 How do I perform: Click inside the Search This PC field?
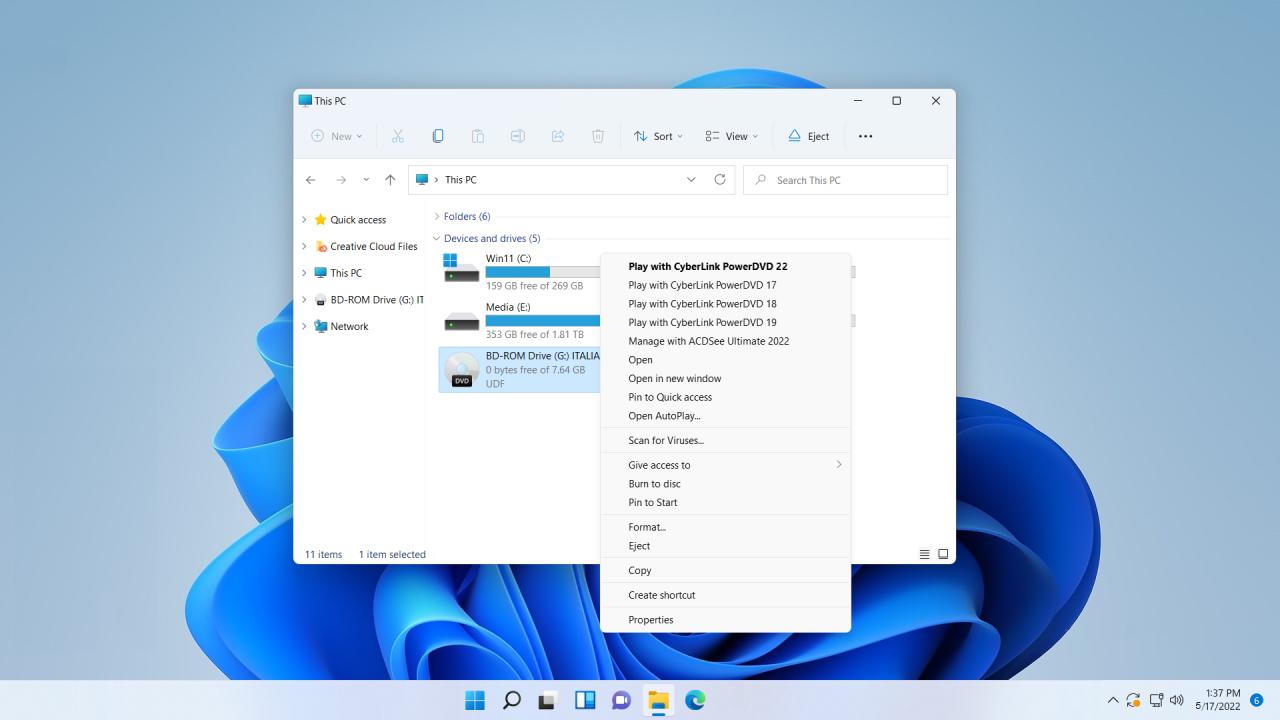[x=845, y=179]
